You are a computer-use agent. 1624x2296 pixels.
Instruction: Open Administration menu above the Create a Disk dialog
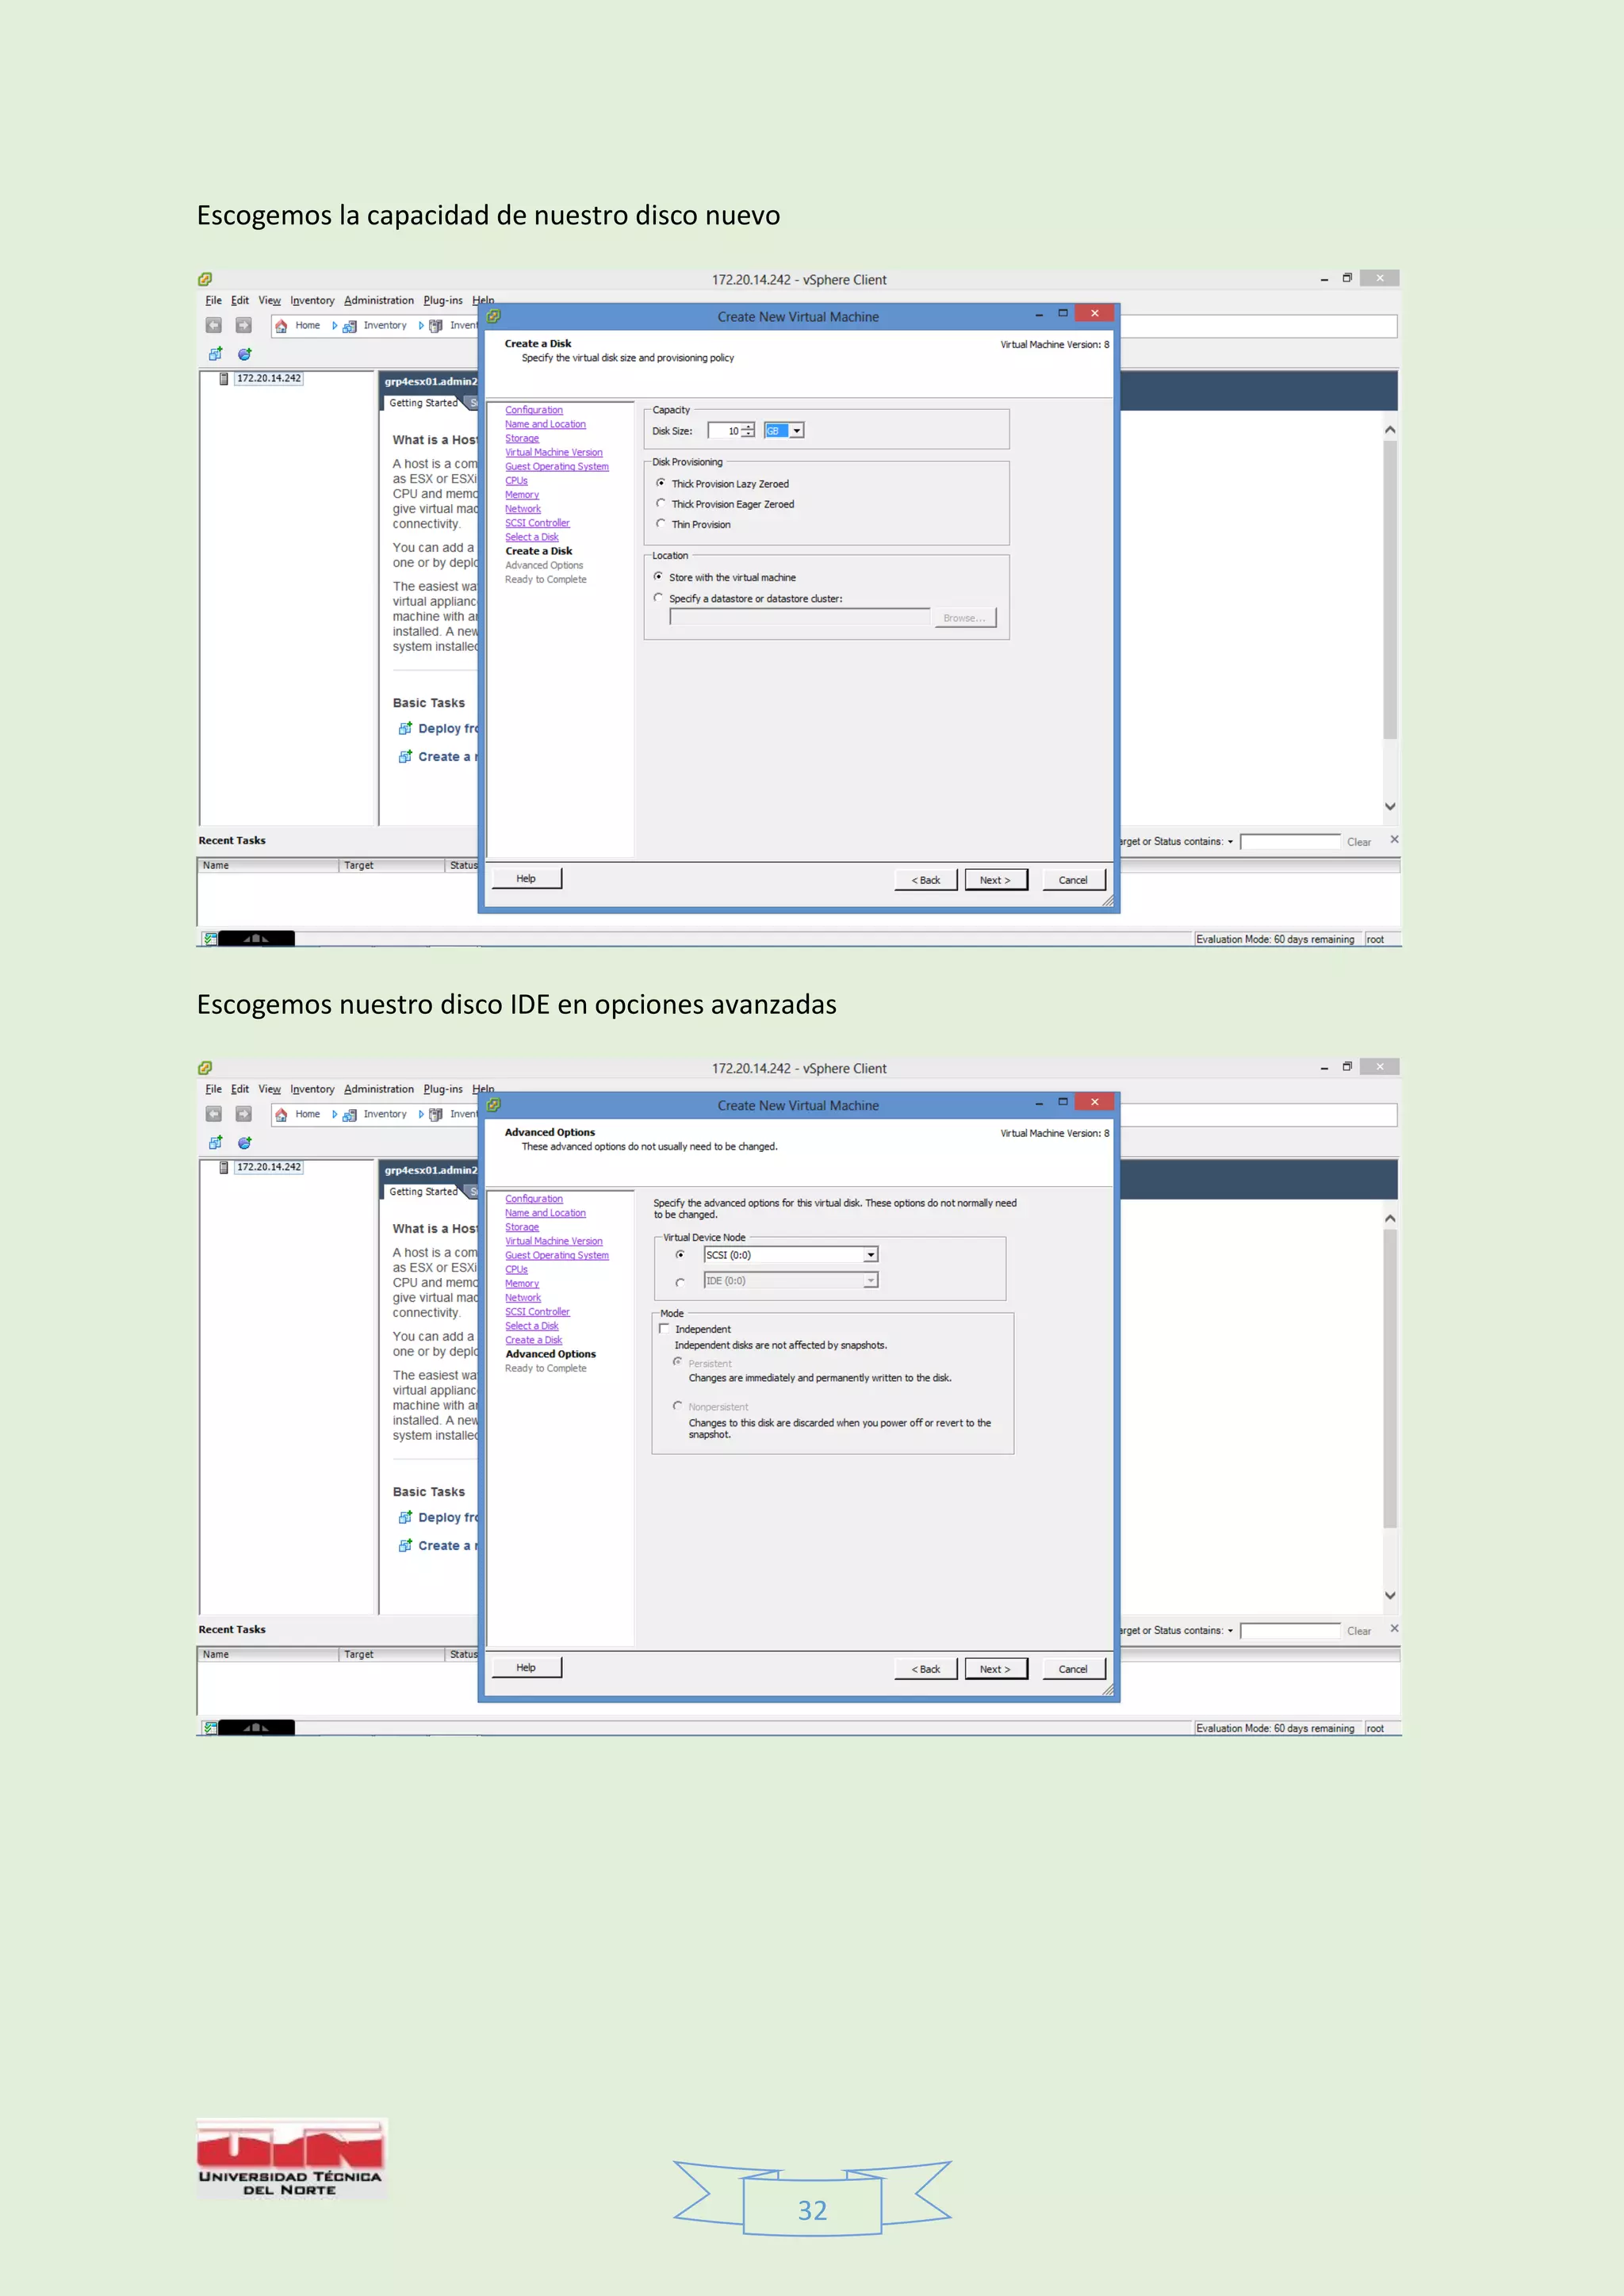378,301
